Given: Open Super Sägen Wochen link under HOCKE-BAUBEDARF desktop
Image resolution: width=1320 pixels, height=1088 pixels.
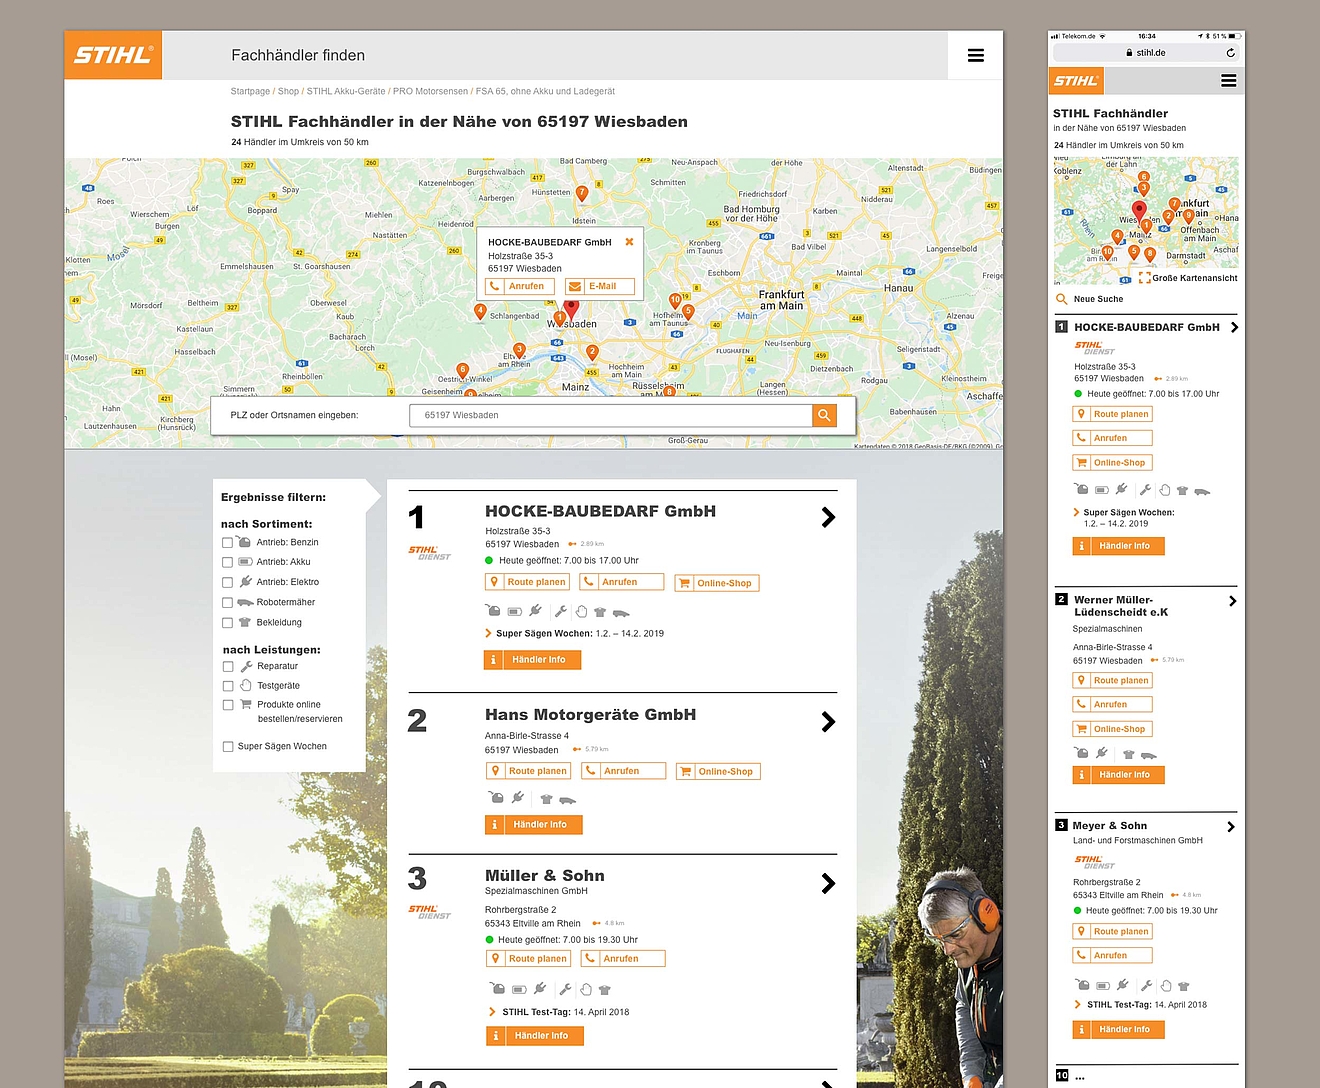Looking at the screenshot, I should (574, 634).
